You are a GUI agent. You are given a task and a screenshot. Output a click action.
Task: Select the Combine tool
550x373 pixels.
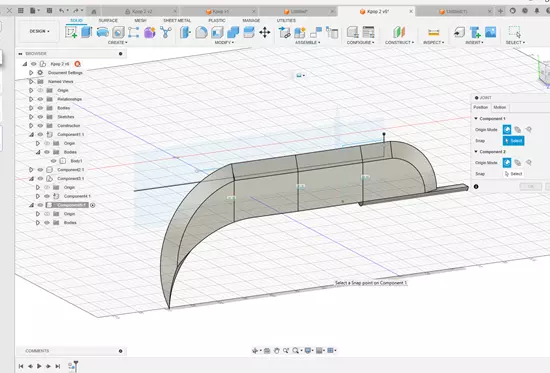tap(233, 32)
